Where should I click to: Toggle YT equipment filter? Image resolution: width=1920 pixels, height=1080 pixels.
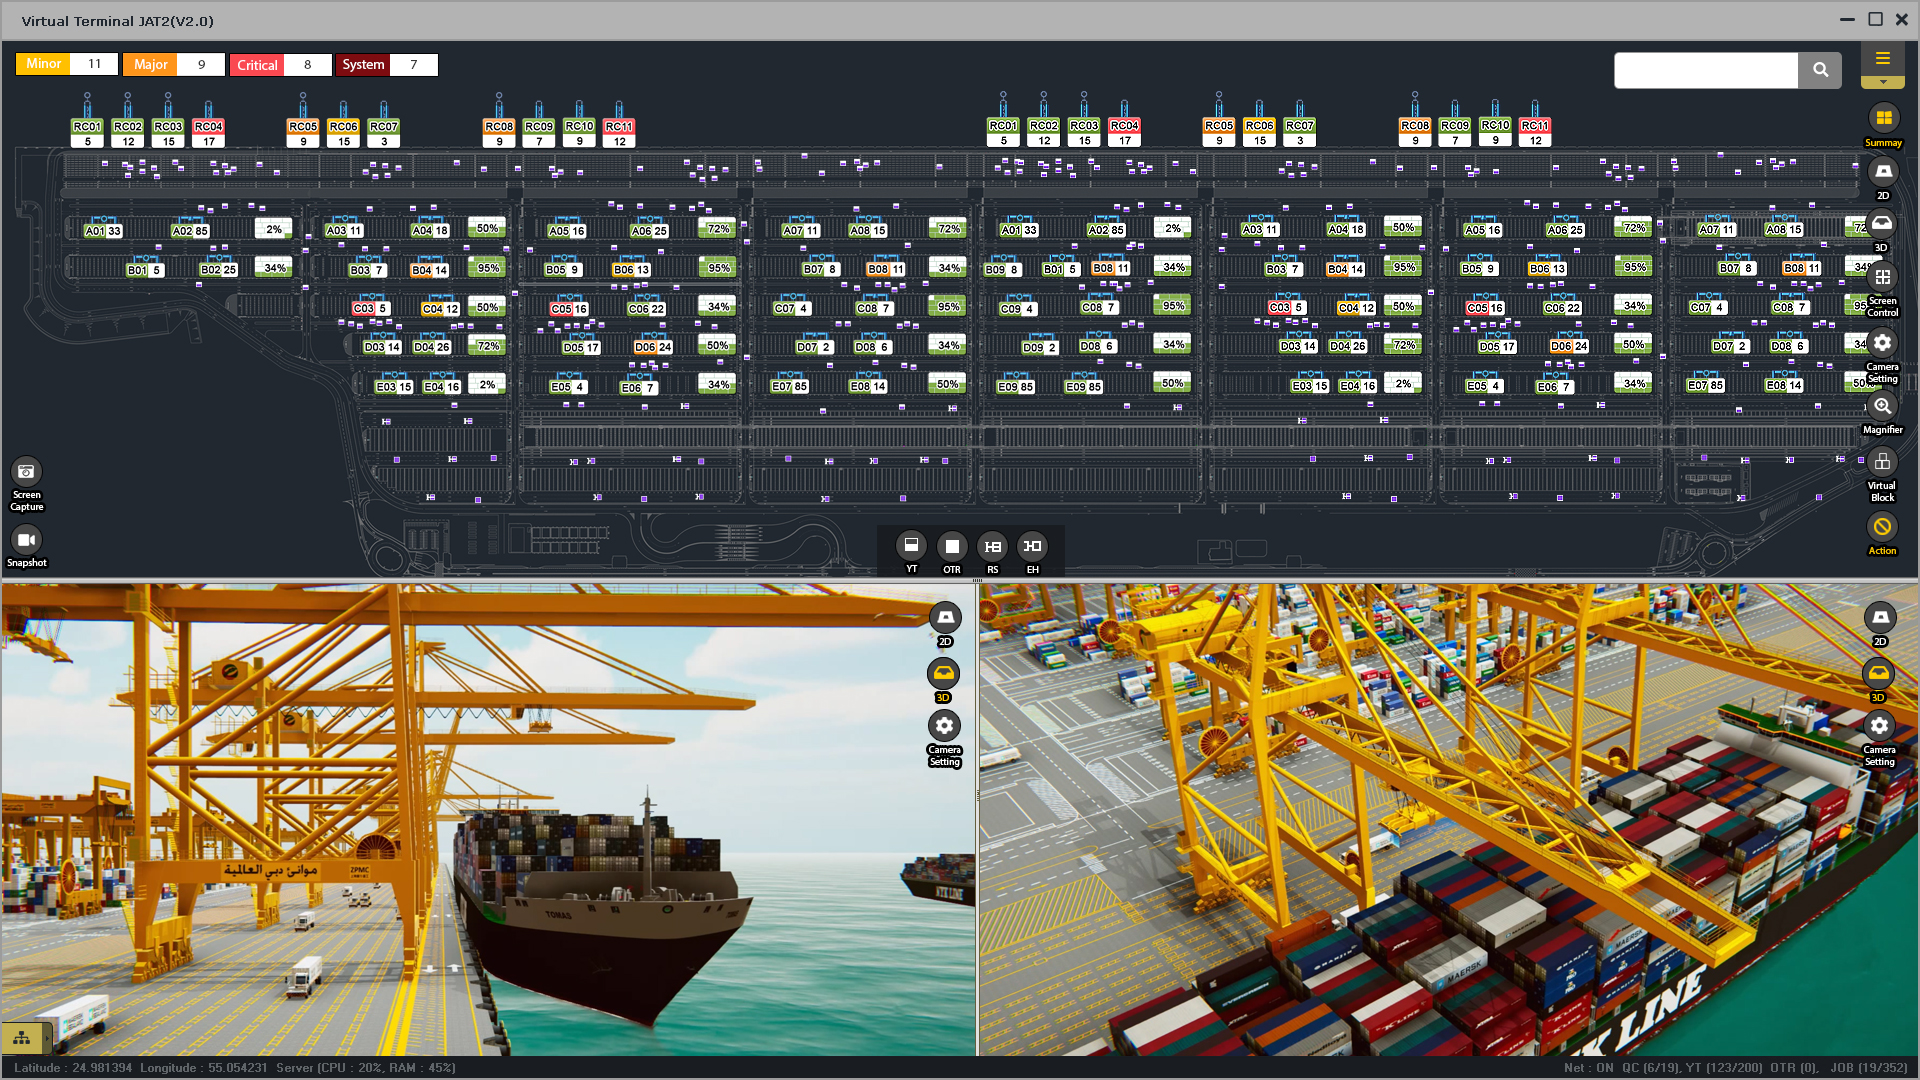pyautogui.click(x=911, y=546)
